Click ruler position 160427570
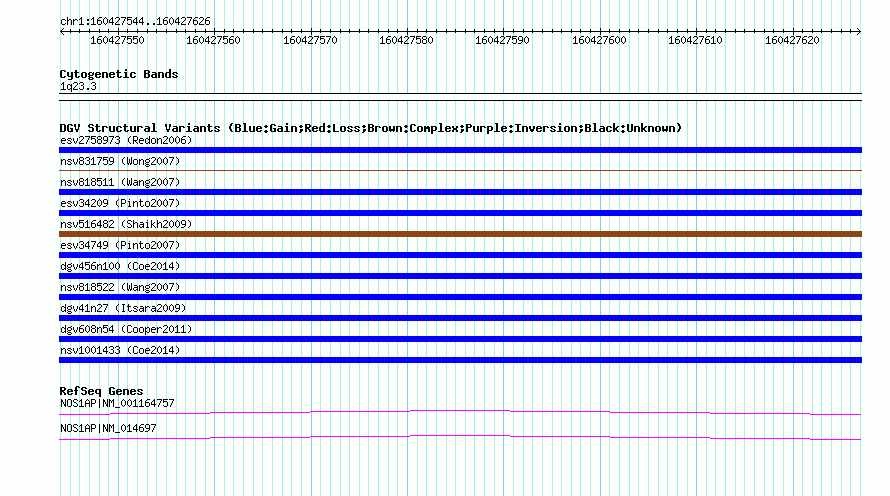The image size is (890, 496). pos(310,40)
